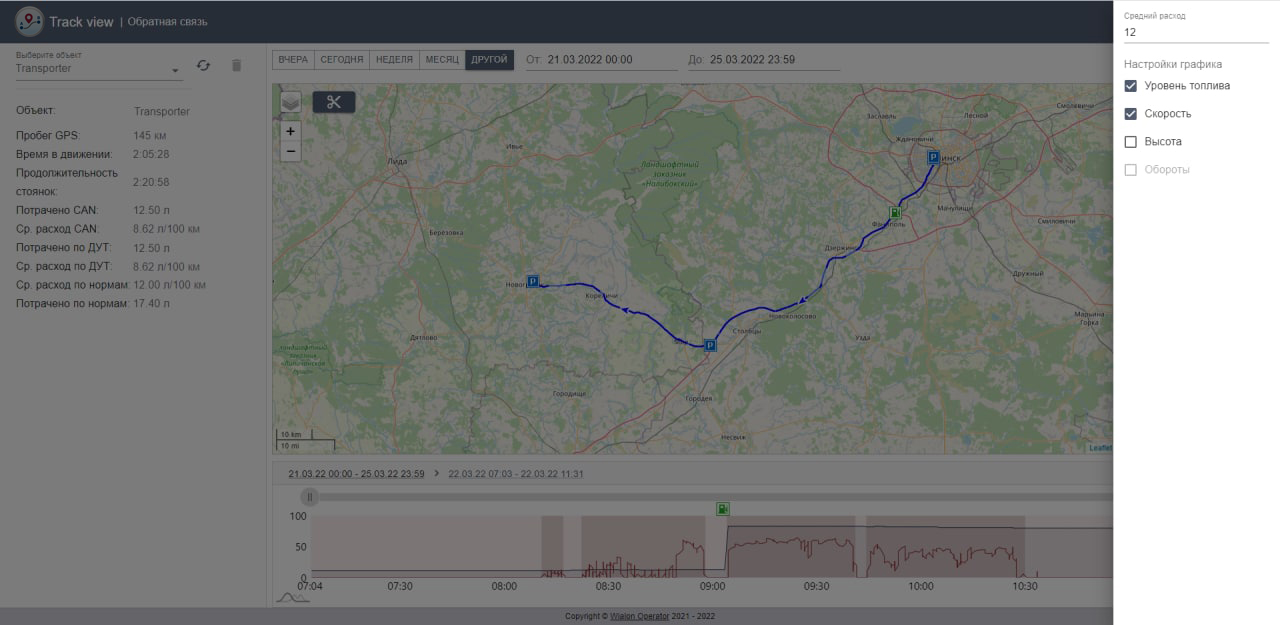The image size is (1280, 625).
Task: Click the fuel station marker on chart
Action: [x=722, y=509]
